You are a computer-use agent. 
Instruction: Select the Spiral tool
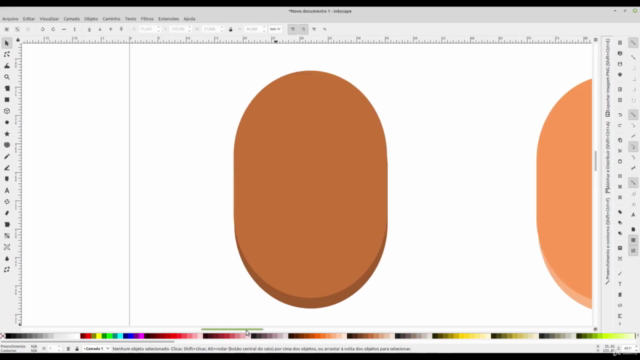pos(7,145)
